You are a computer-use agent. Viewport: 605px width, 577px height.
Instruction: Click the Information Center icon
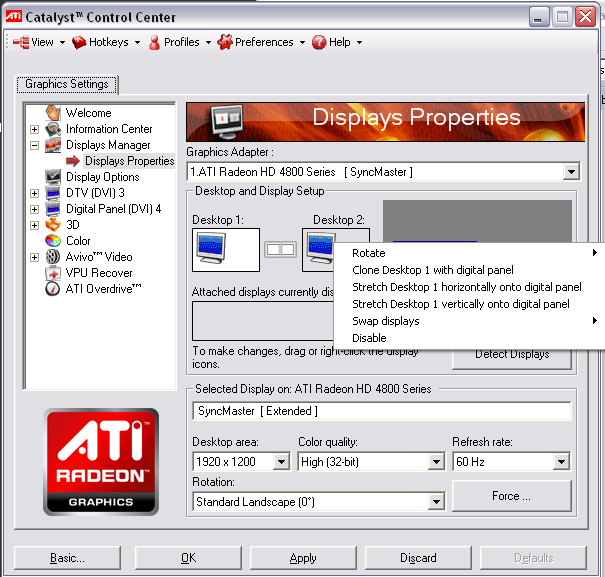(53, 129)
